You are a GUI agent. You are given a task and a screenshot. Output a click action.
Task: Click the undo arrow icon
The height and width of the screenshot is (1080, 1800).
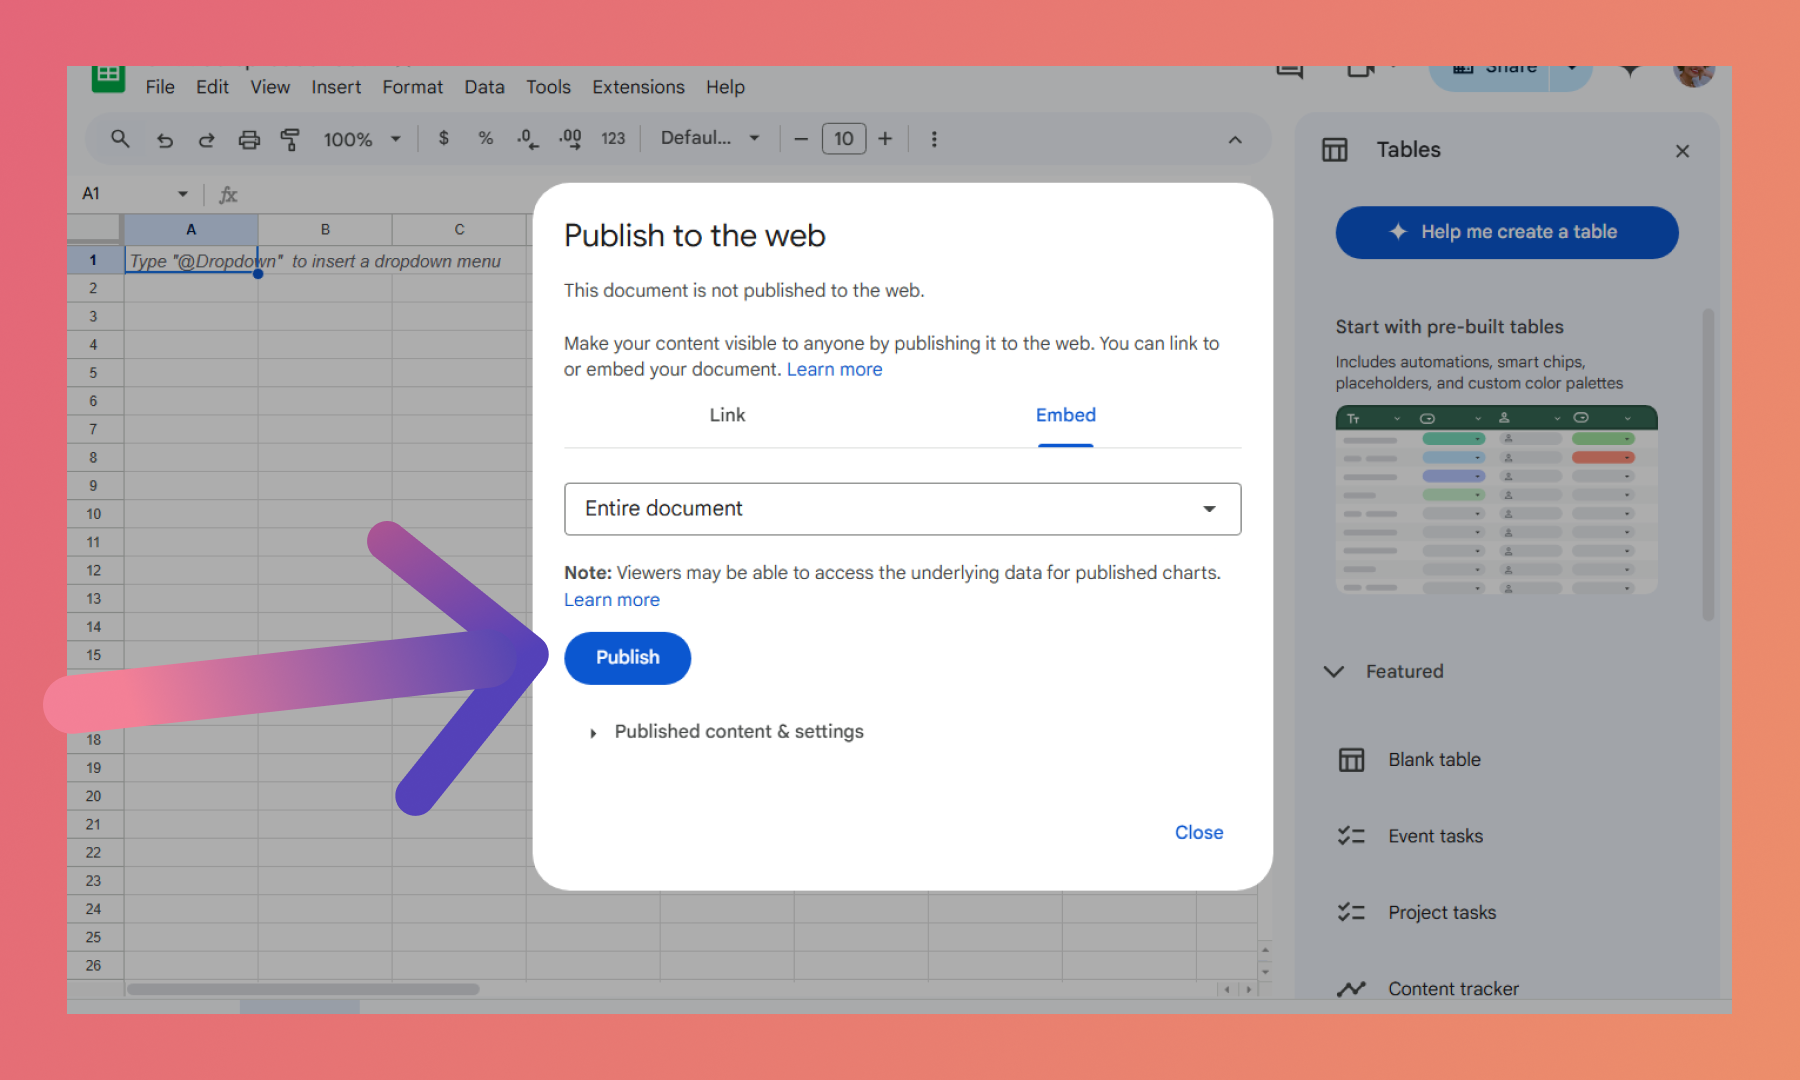click(165, 140)
